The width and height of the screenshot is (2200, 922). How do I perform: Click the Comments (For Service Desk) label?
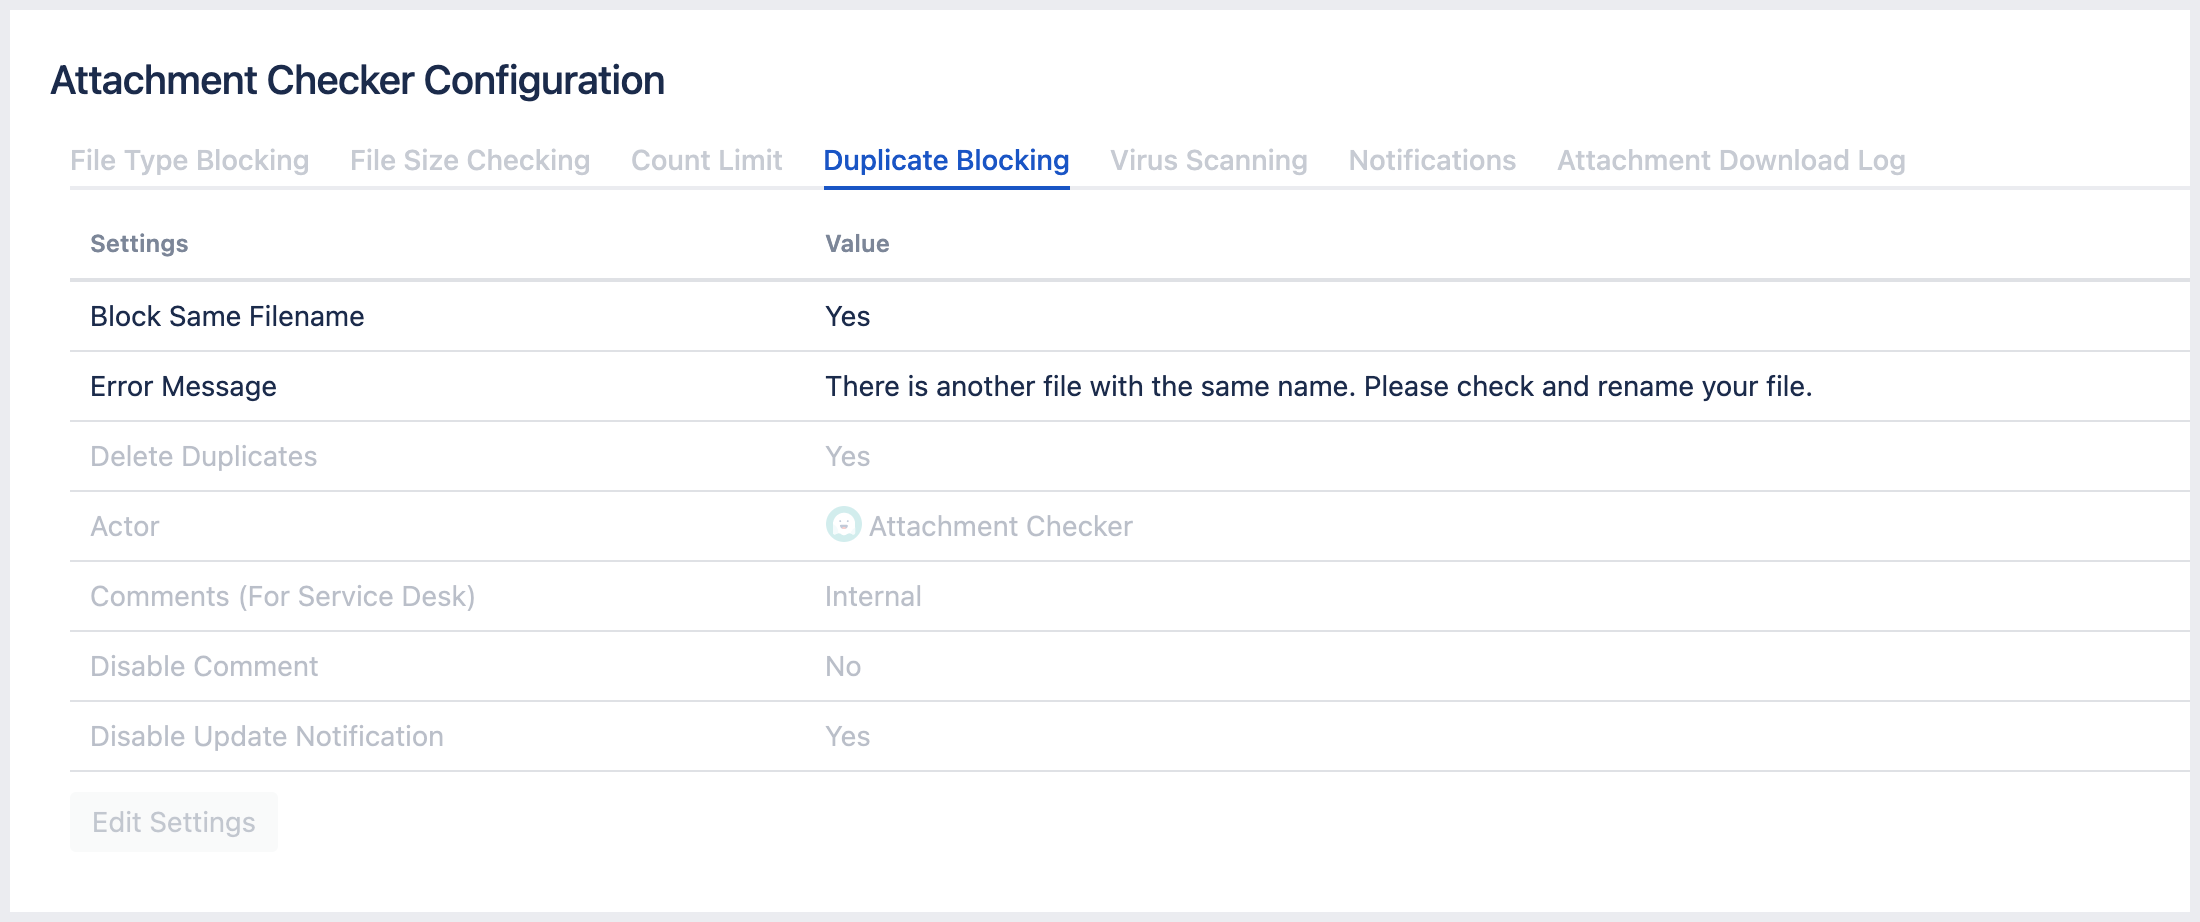pos(282,597)
